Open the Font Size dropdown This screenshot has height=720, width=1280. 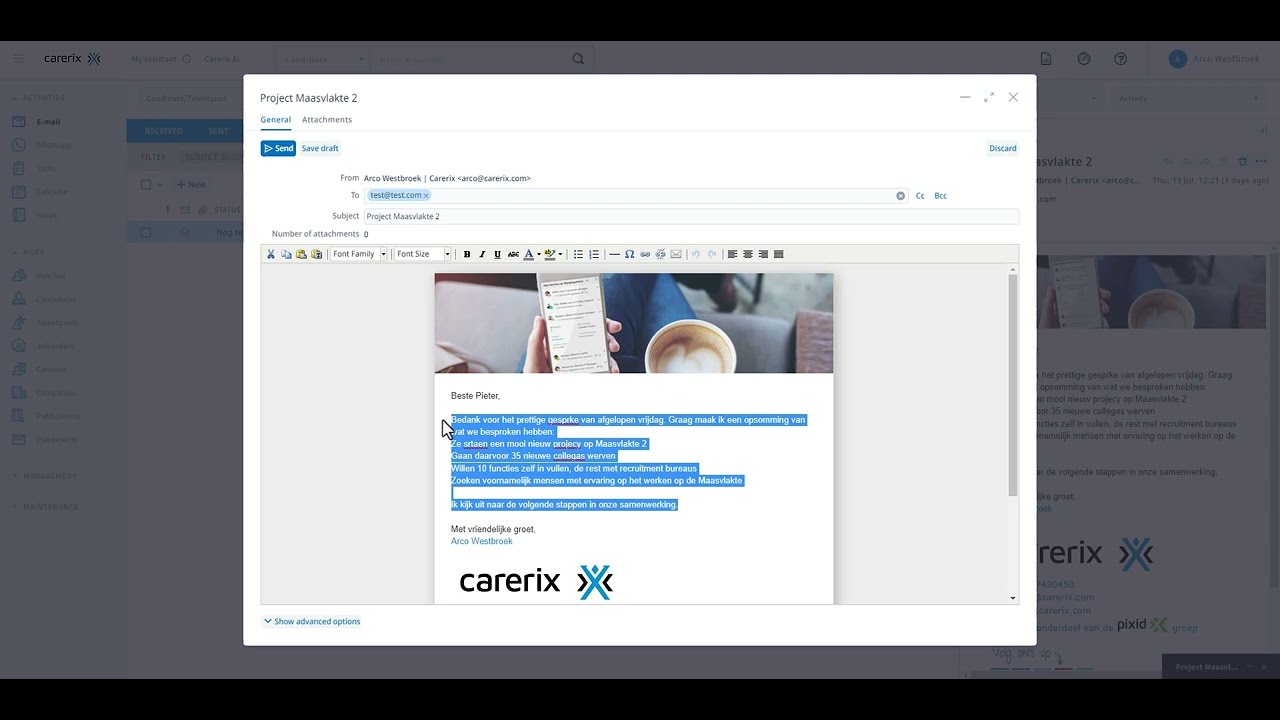[x=423, y=254]
